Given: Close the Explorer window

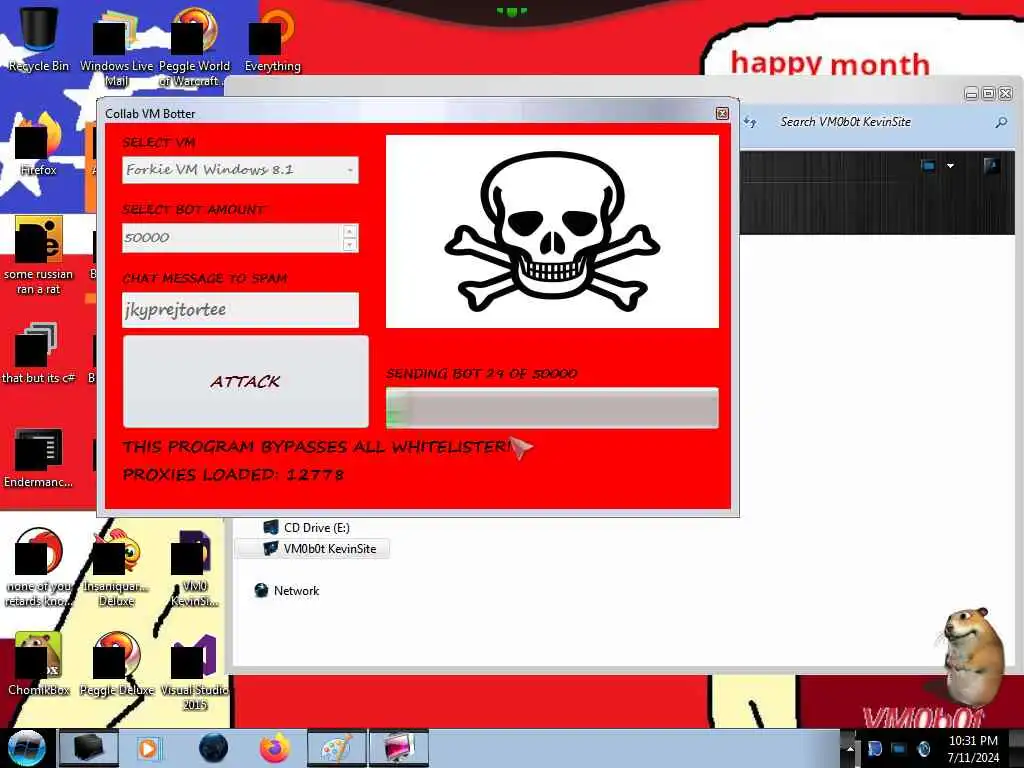Looking at the screenshot, I should (1006, 94).
